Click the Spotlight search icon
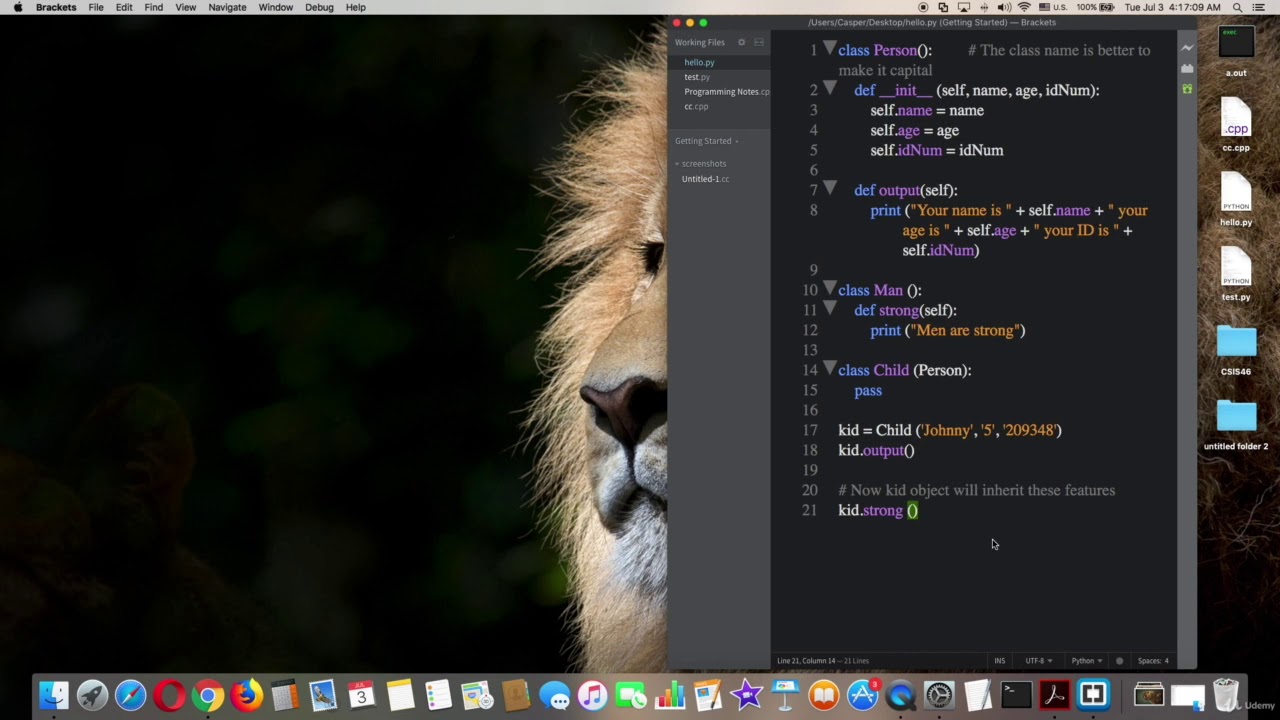 (x=1237, y=7)
